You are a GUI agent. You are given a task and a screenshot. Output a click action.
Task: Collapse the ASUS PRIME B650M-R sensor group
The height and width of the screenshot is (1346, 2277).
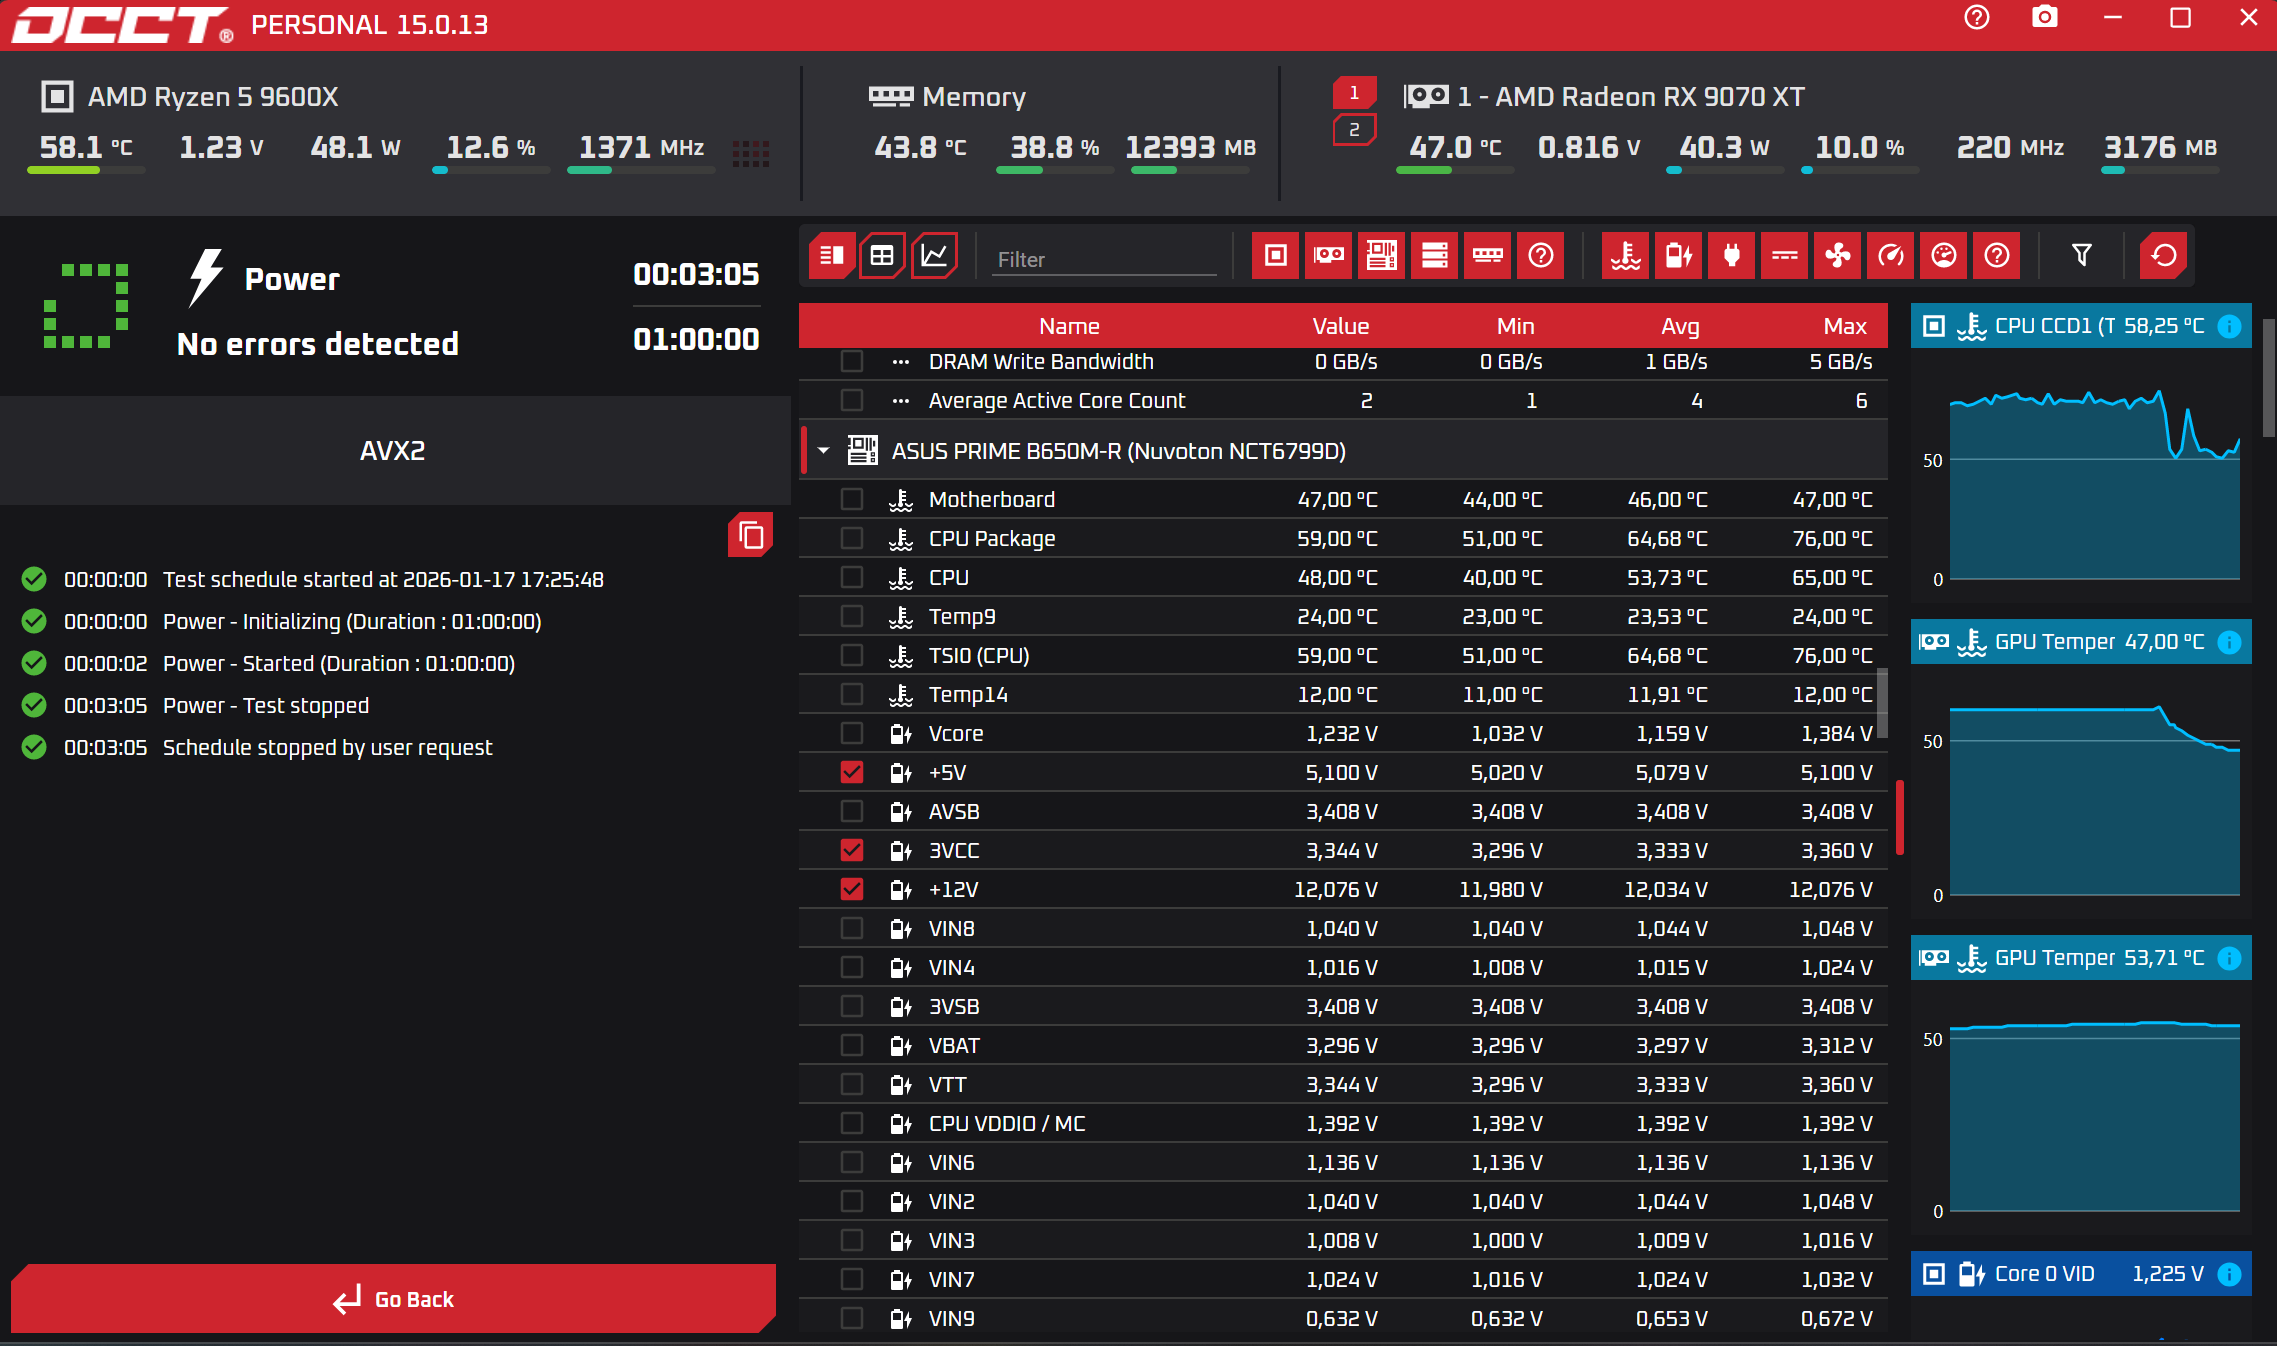[823, 451]
